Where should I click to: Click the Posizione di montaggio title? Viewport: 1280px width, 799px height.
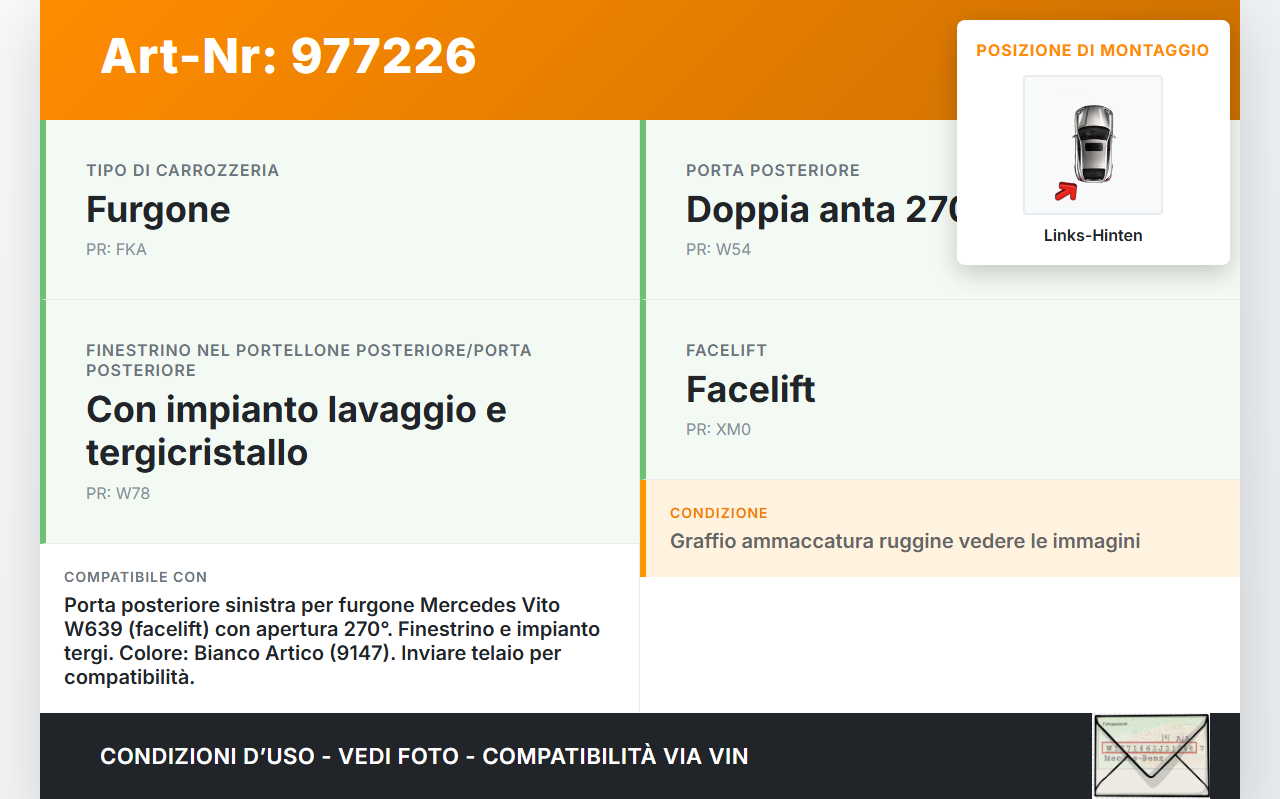tap(1093, 50)
